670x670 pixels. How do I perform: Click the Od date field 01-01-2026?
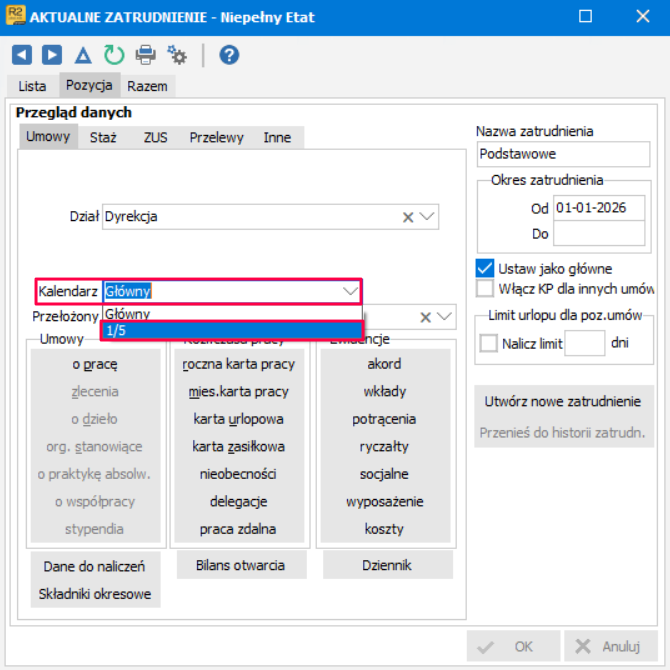(599, 208)
